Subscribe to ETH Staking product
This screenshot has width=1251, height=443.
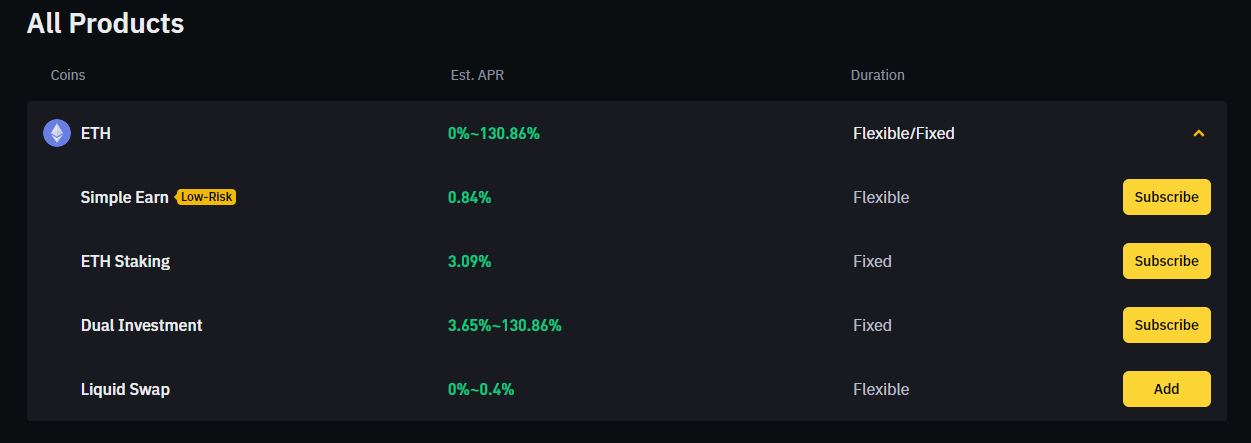(x=1166, y=261)
